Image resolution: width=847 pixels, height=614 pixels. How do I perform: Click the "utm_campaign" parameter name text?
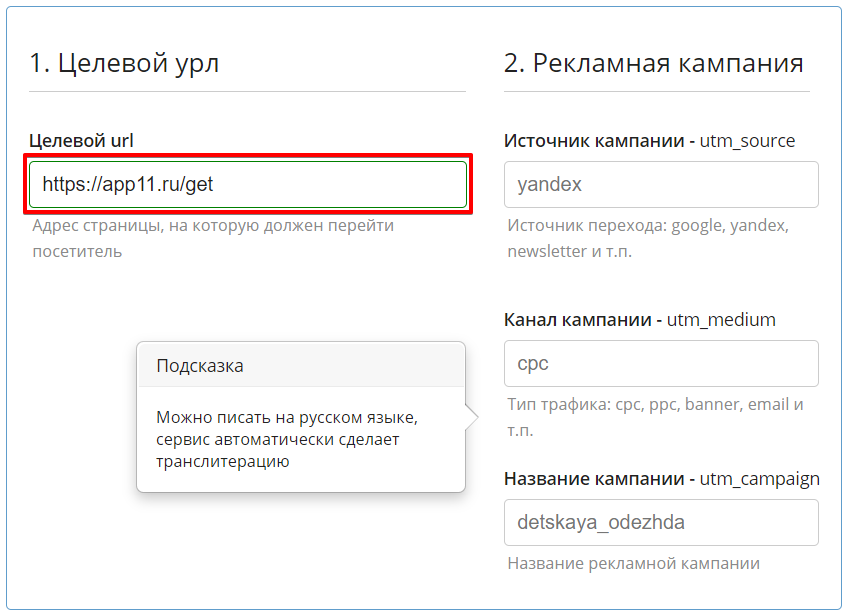(x=760, y=479)
